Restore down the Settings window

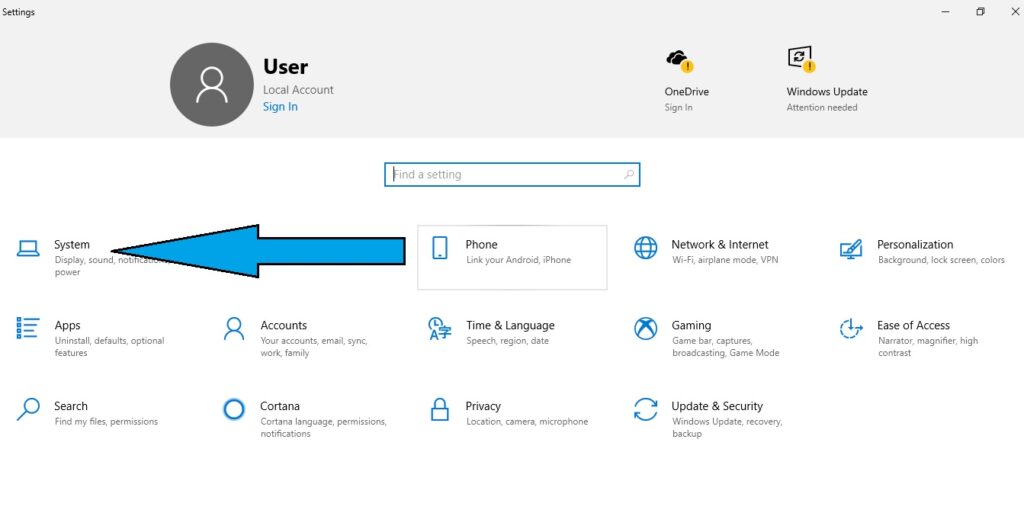tap(980, 12)
